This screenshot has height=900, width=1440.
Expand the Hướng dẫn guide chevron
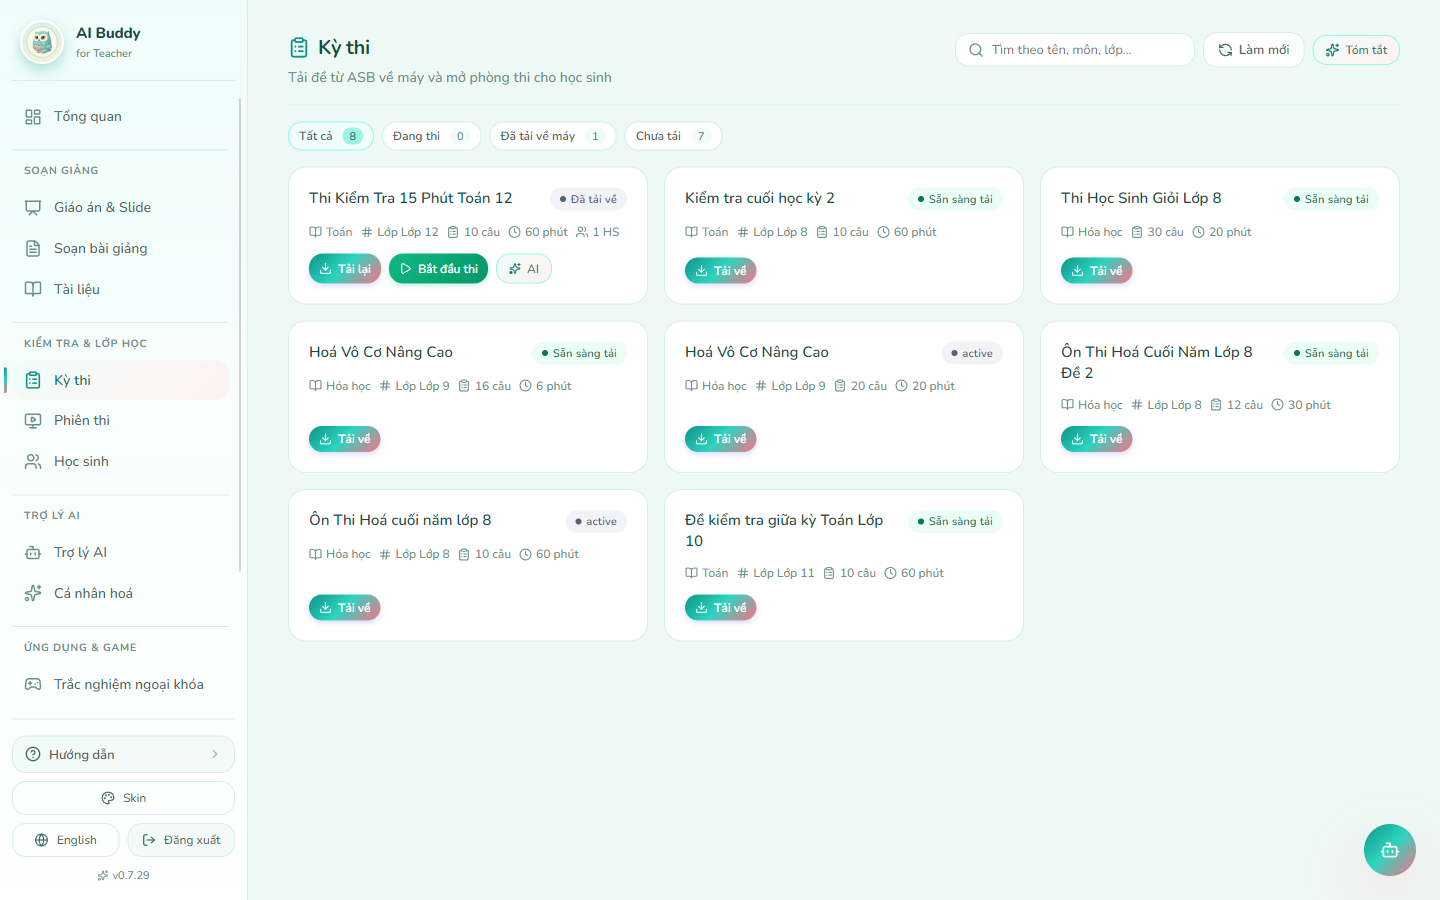(x=215, y=754)
